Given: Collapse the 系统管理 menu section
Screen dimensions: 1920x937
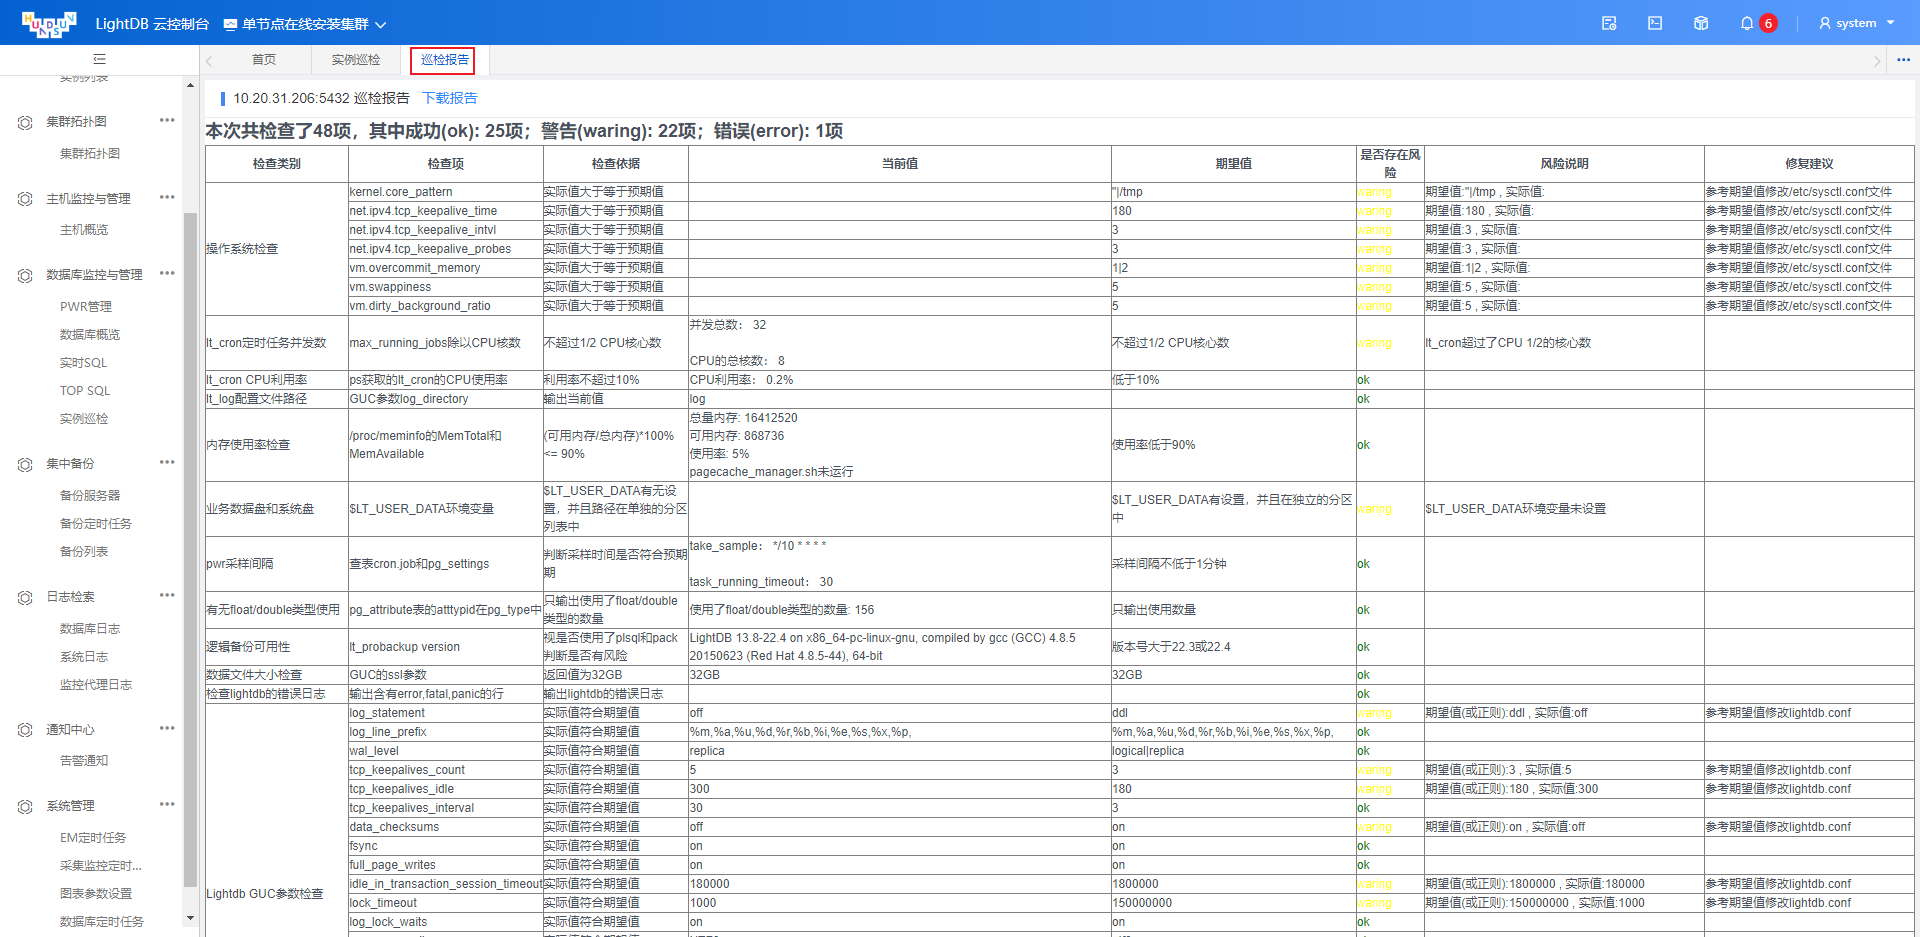Looking at the screenshot, I should (70, 806).
